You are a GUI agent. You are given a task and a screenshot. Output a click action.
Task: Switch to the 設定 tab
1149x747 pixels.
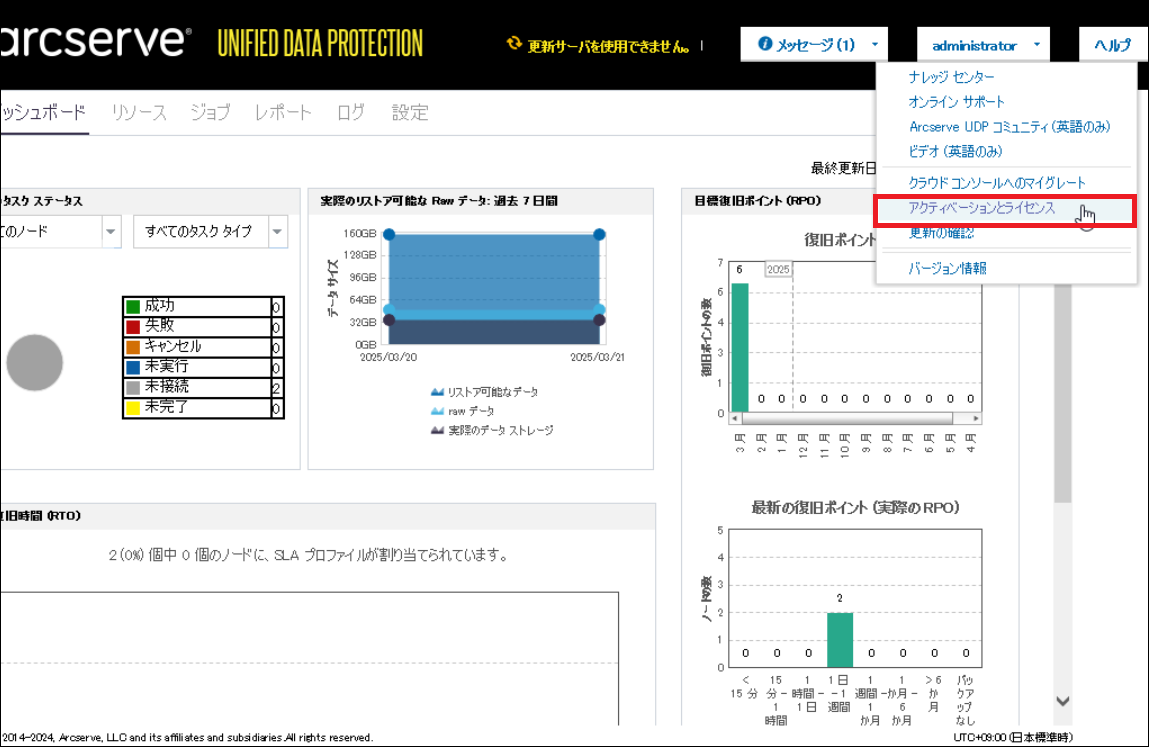coord(410,112)
